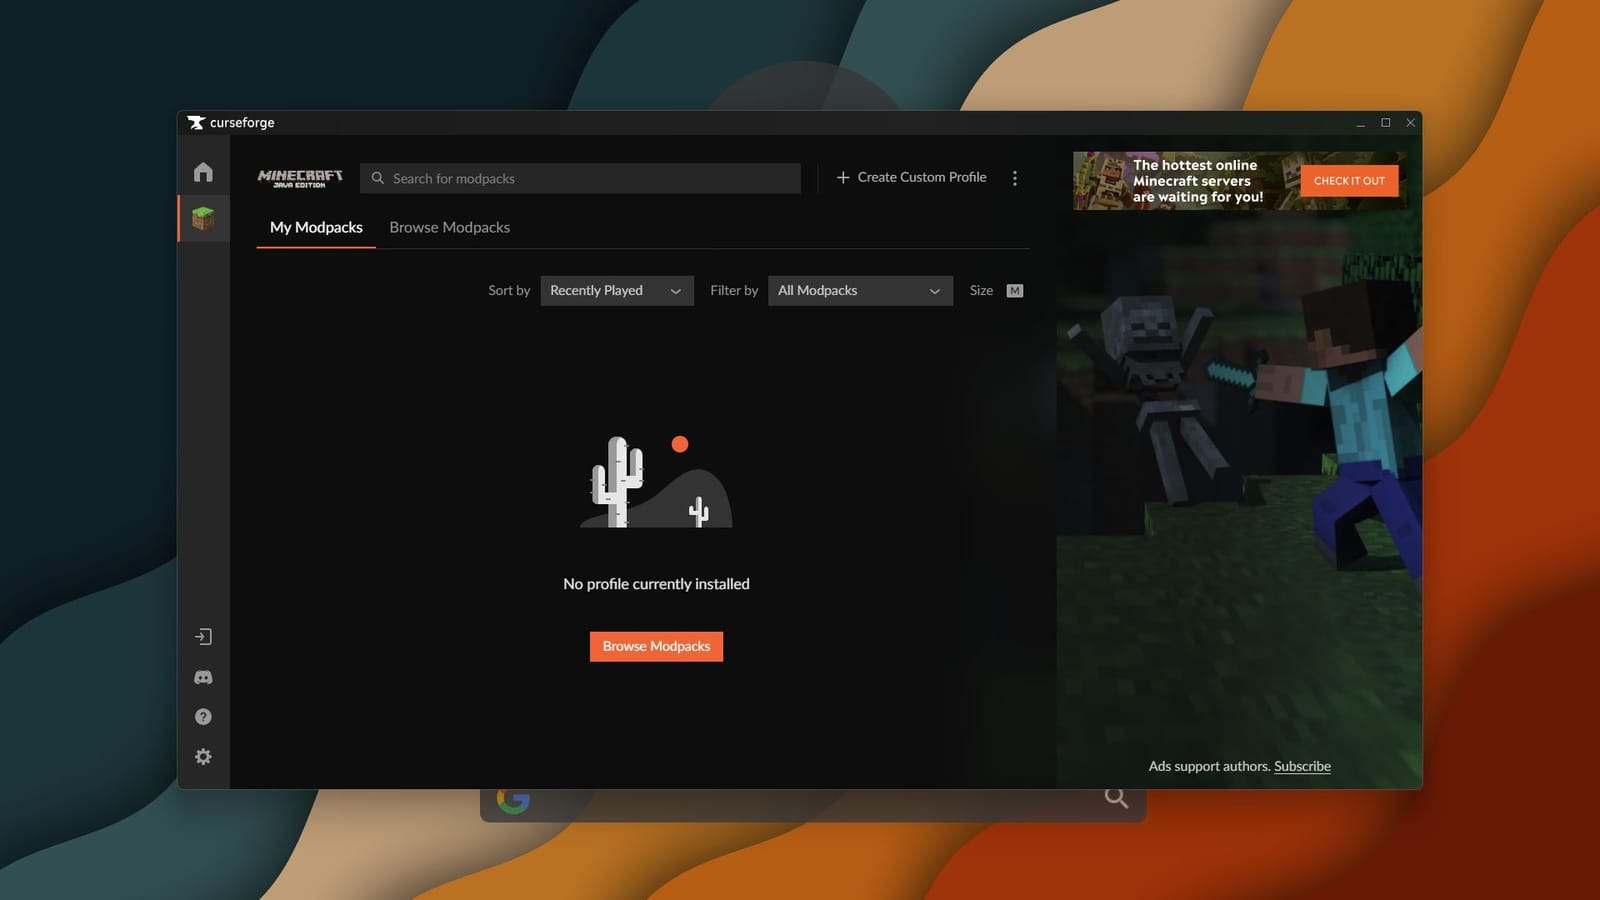The height and width of the screenshot is (900, 1600).
Task: Open the help question mark icon
Action: (203, 716)
